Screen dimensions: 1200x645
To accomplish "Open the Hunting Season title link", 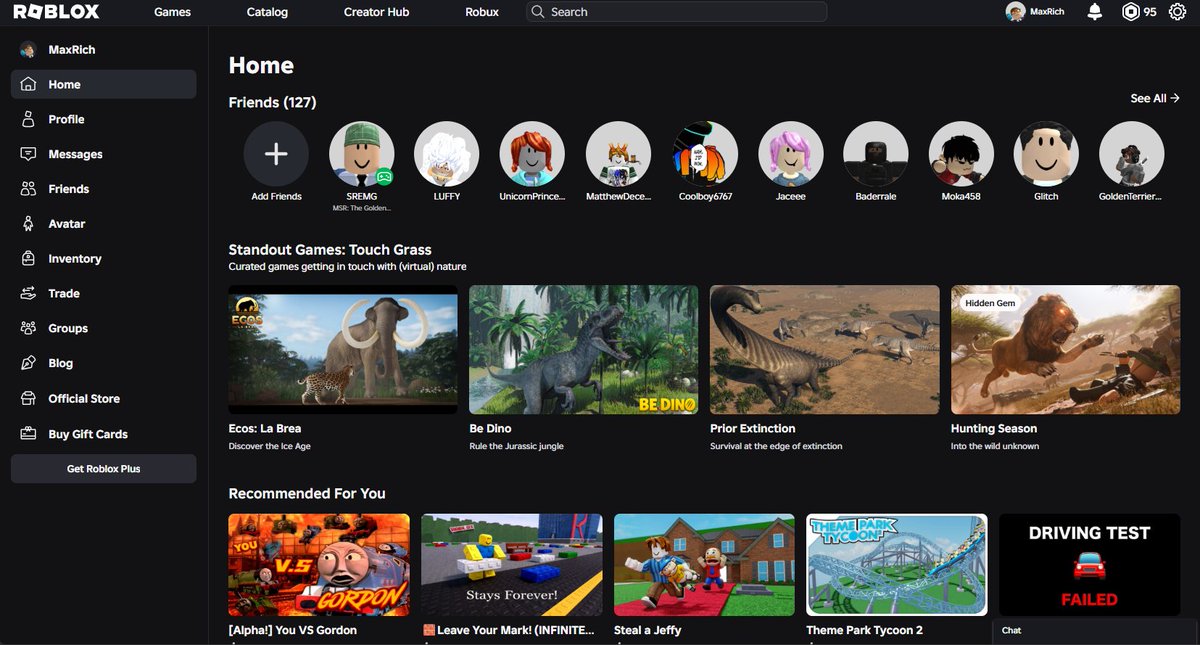I will 994,428.
